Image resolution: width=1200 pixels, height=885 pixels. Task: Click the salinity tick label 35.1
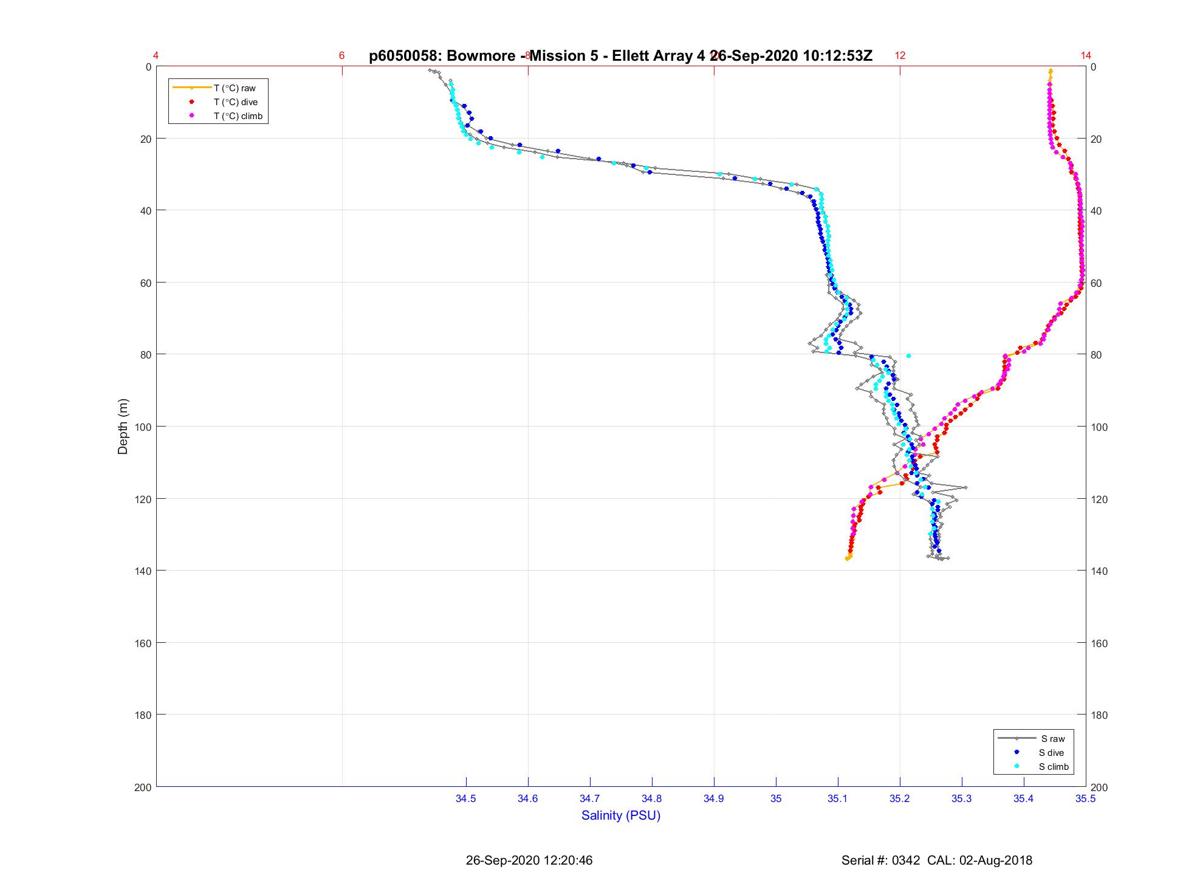click(838, 798)
